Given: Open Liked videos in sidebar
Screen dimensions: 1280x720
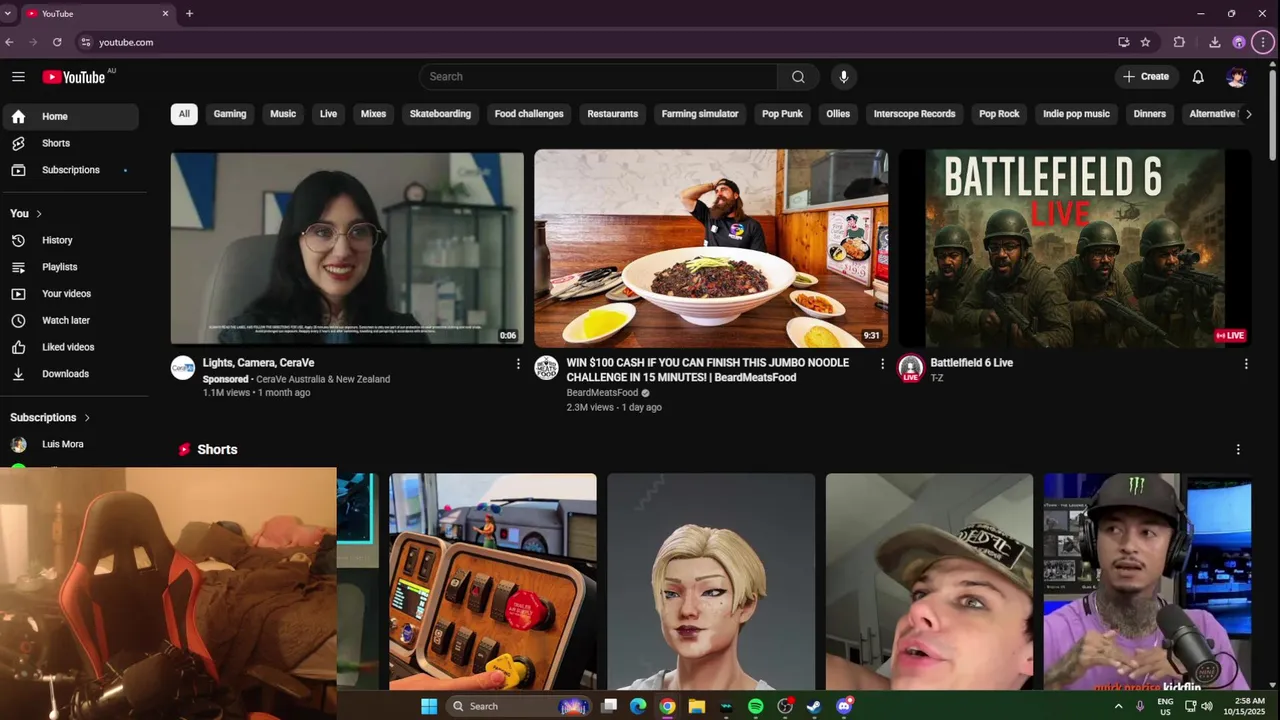Looking at the screenshot, I should coord(70,347).
